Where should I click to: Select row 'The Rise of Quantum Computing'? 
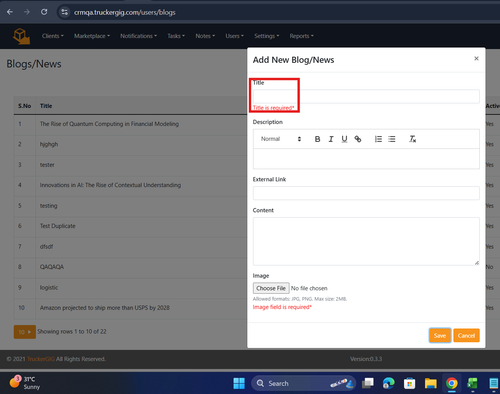(130, 124)
